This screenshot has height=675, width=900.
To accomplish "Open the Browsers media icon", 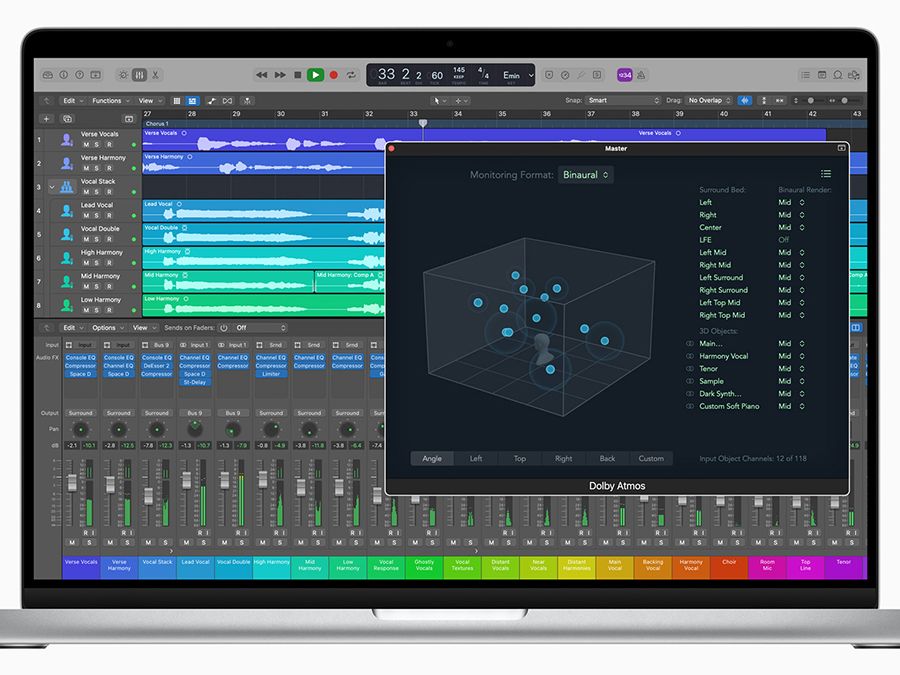I will (x=854, y=75).
